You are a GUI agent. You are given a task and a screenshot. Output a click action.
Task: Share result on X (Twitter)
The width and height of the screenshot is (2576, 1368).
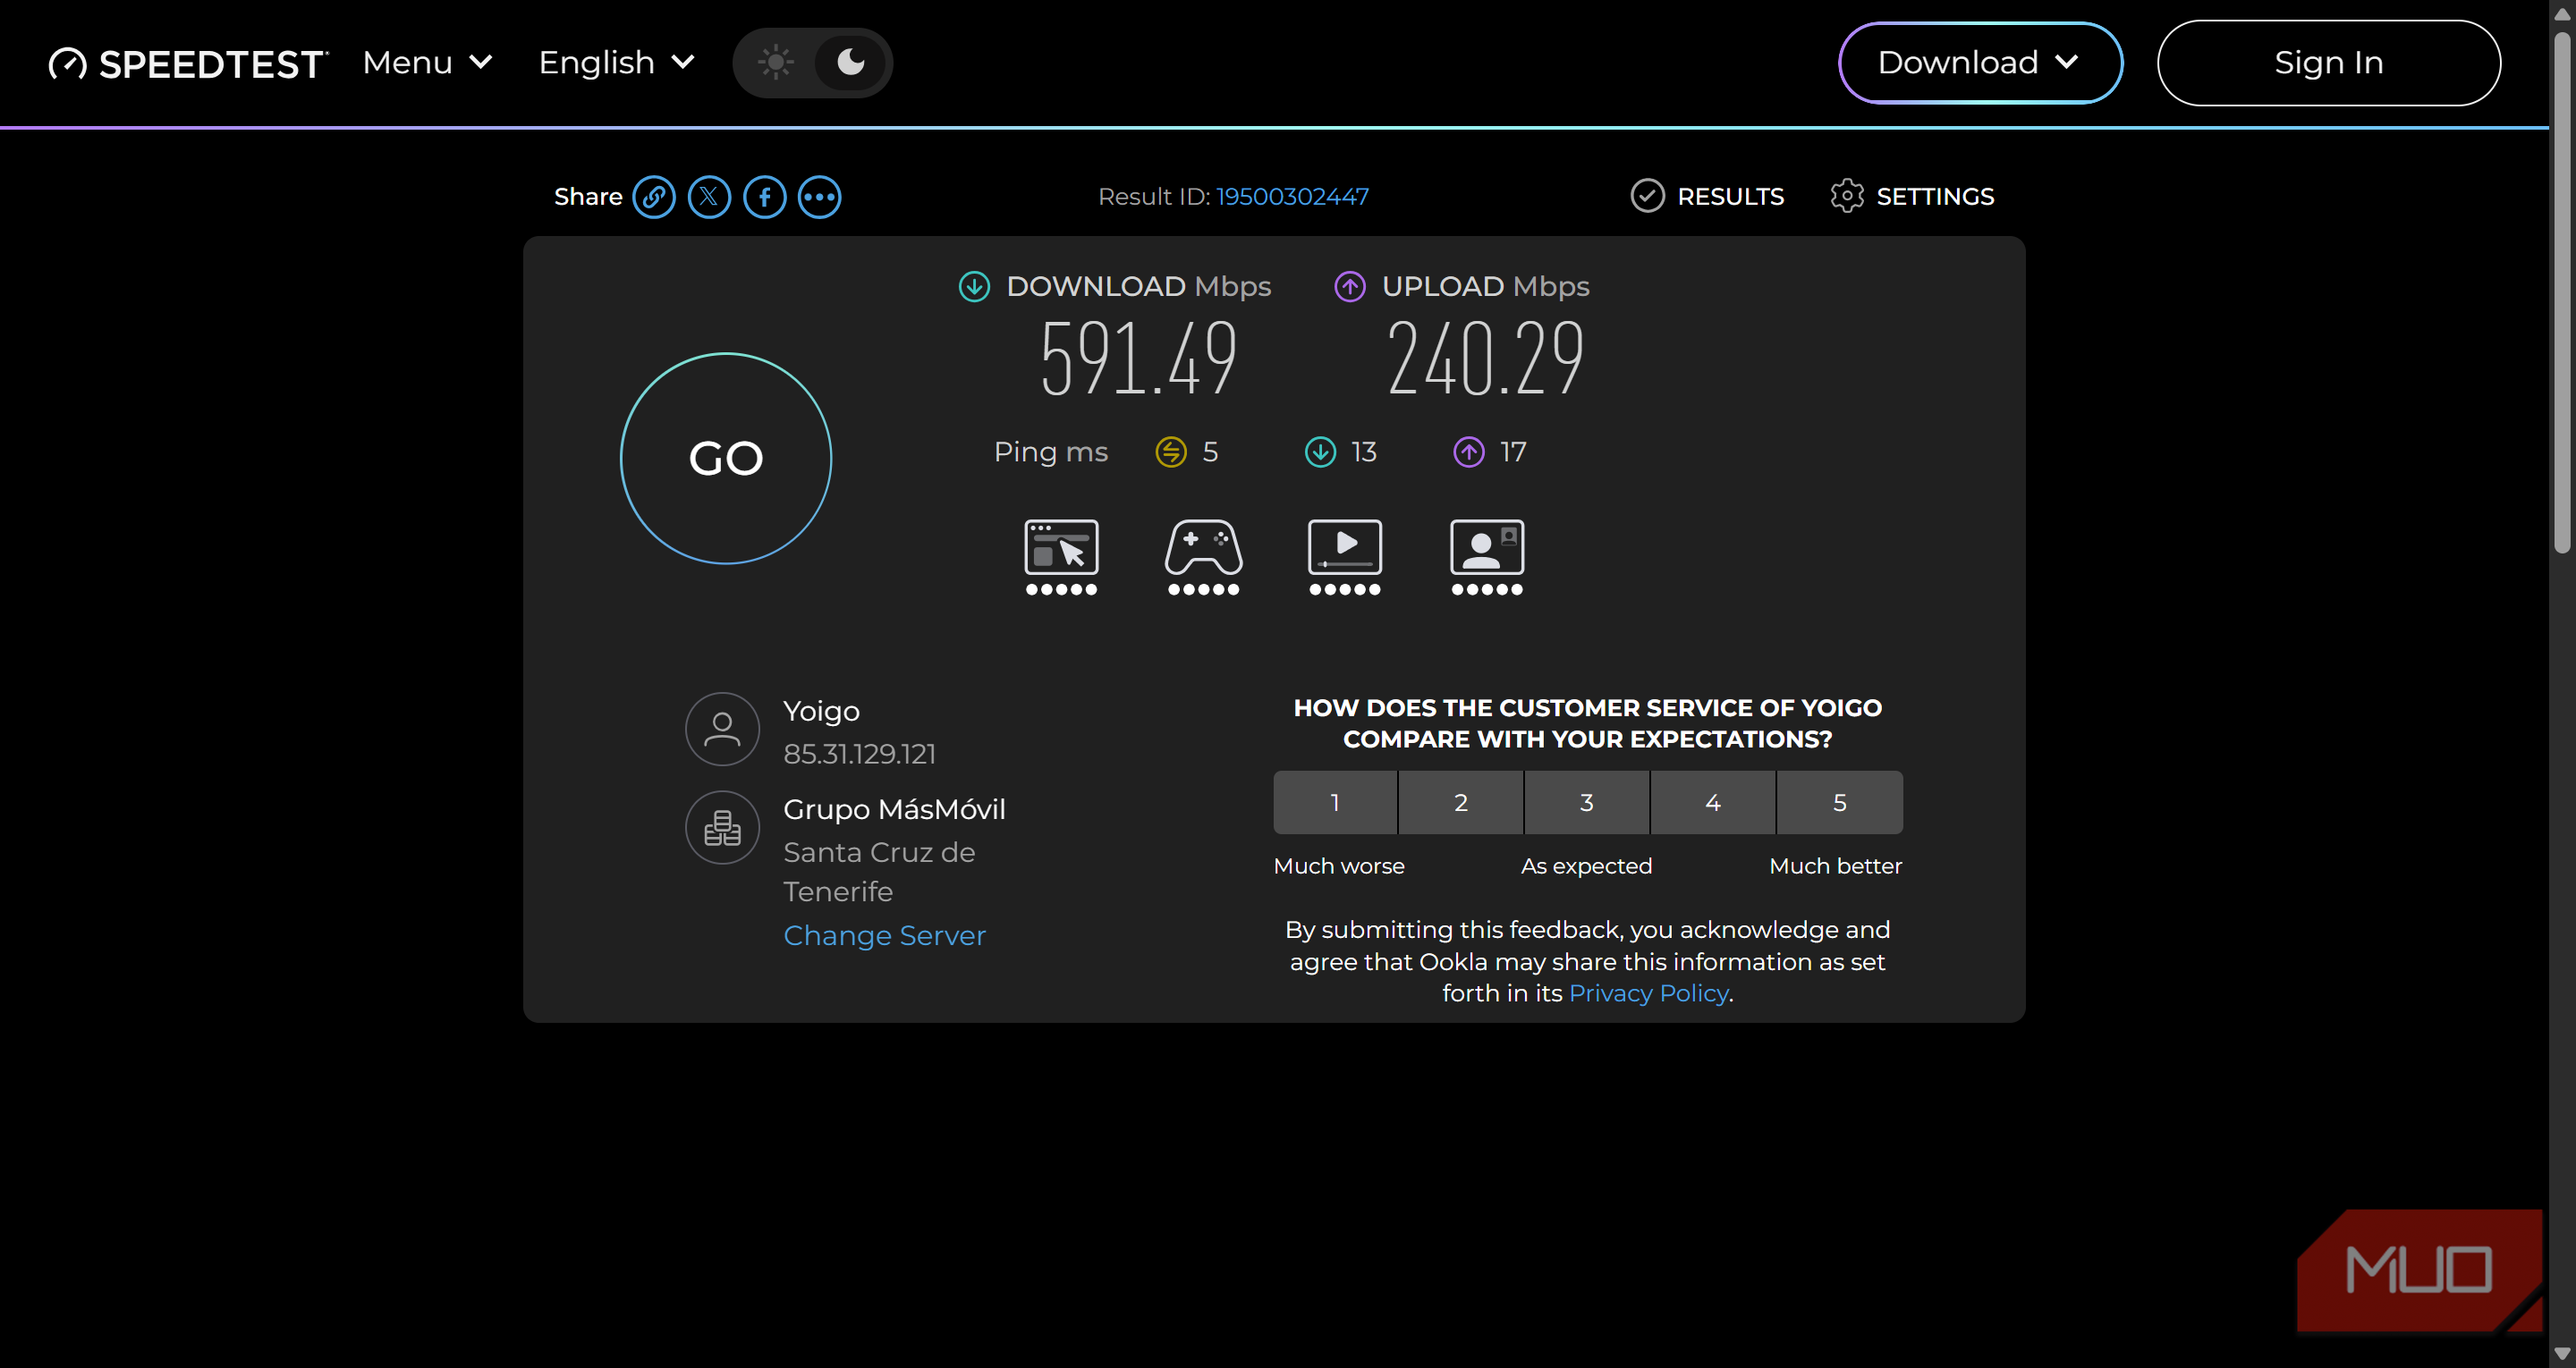pyautogui.click(x=709, y=197)
